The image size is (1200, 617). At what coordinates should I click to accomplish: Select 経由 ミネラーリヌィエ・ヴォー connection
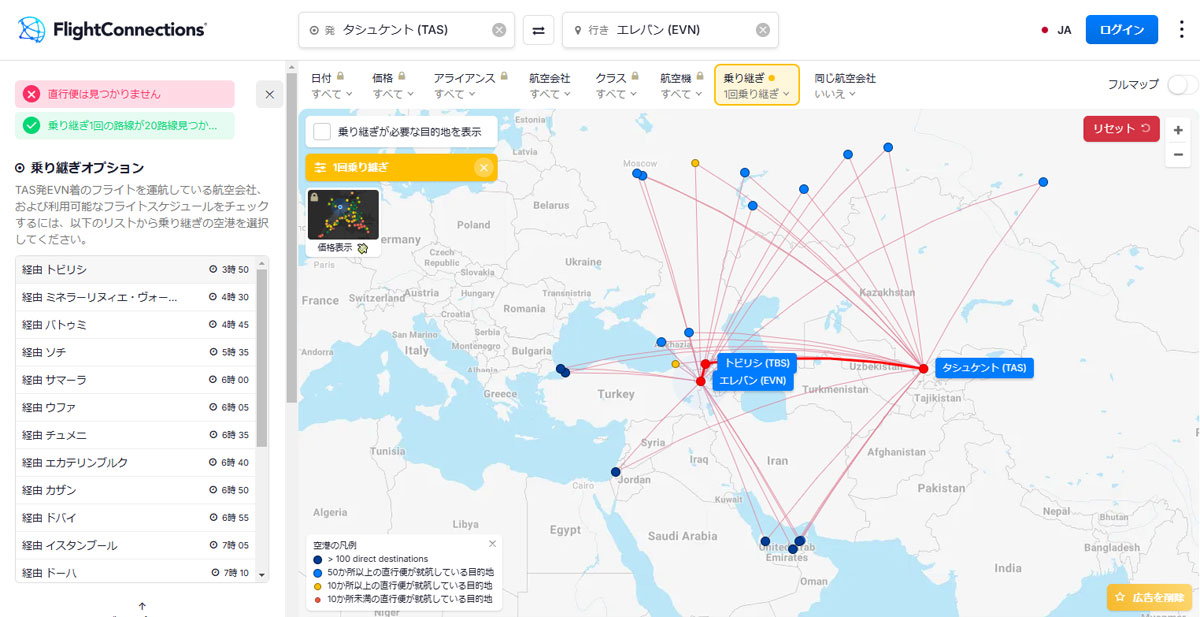pos(136,297)
